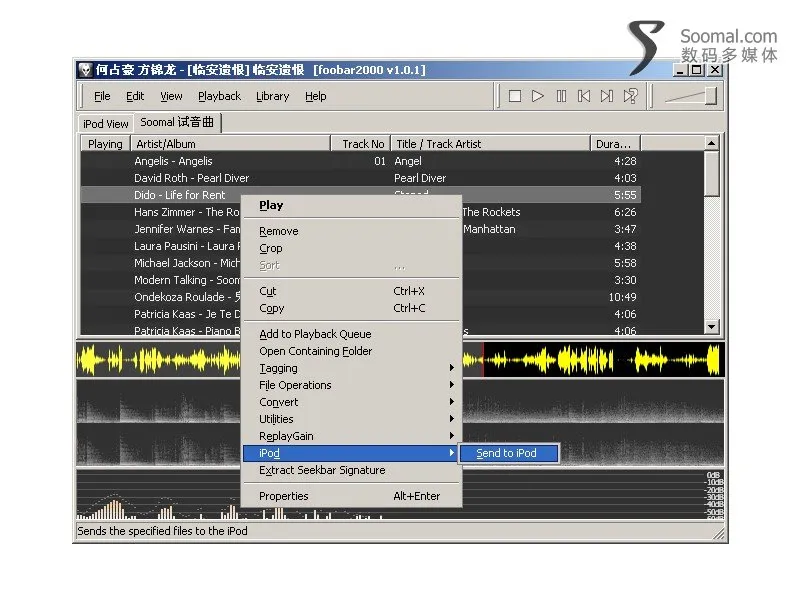Click Send to iPod
This screenshot has width=800, height=600.
[509, 453]
